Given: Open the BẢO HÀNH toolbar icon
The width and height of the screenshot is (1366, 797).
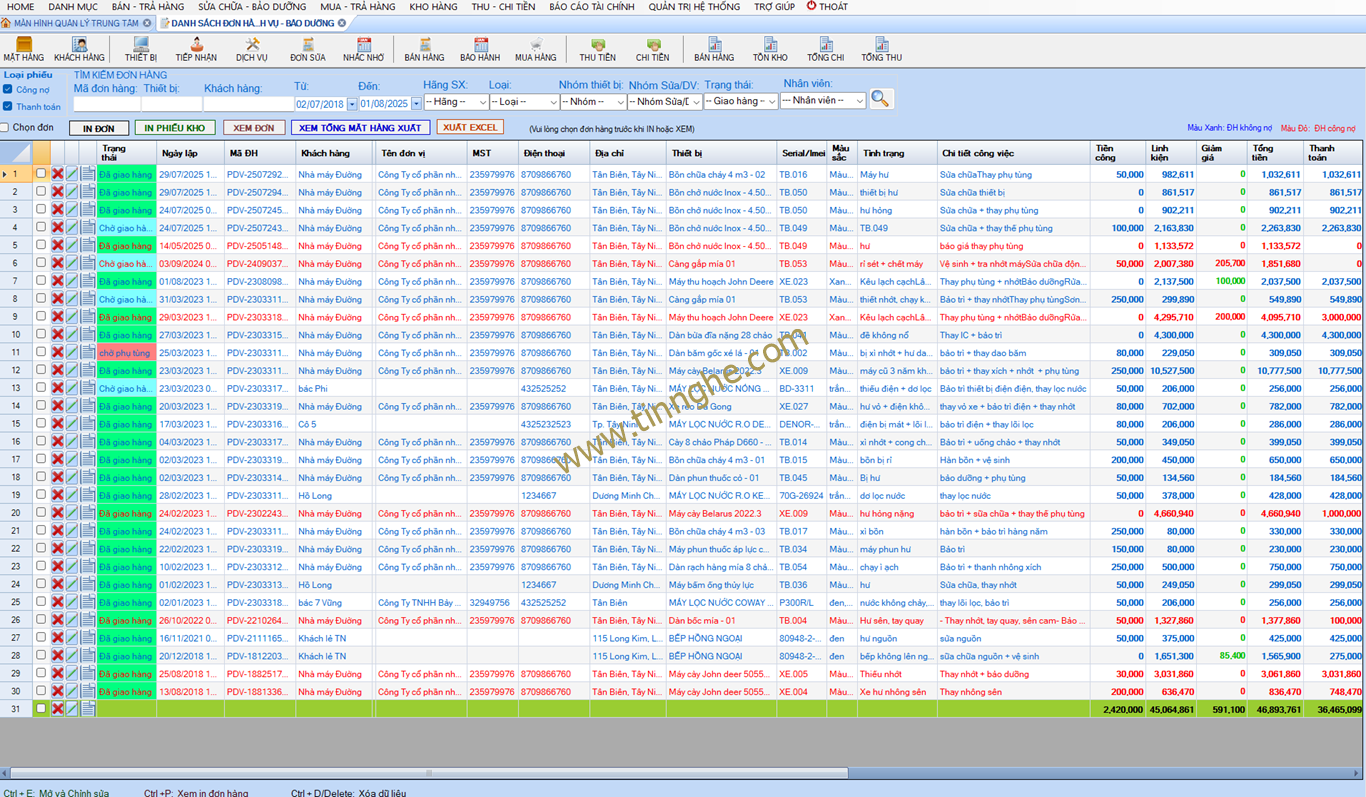Looking at the screenshot, I should tap(480, 49).
